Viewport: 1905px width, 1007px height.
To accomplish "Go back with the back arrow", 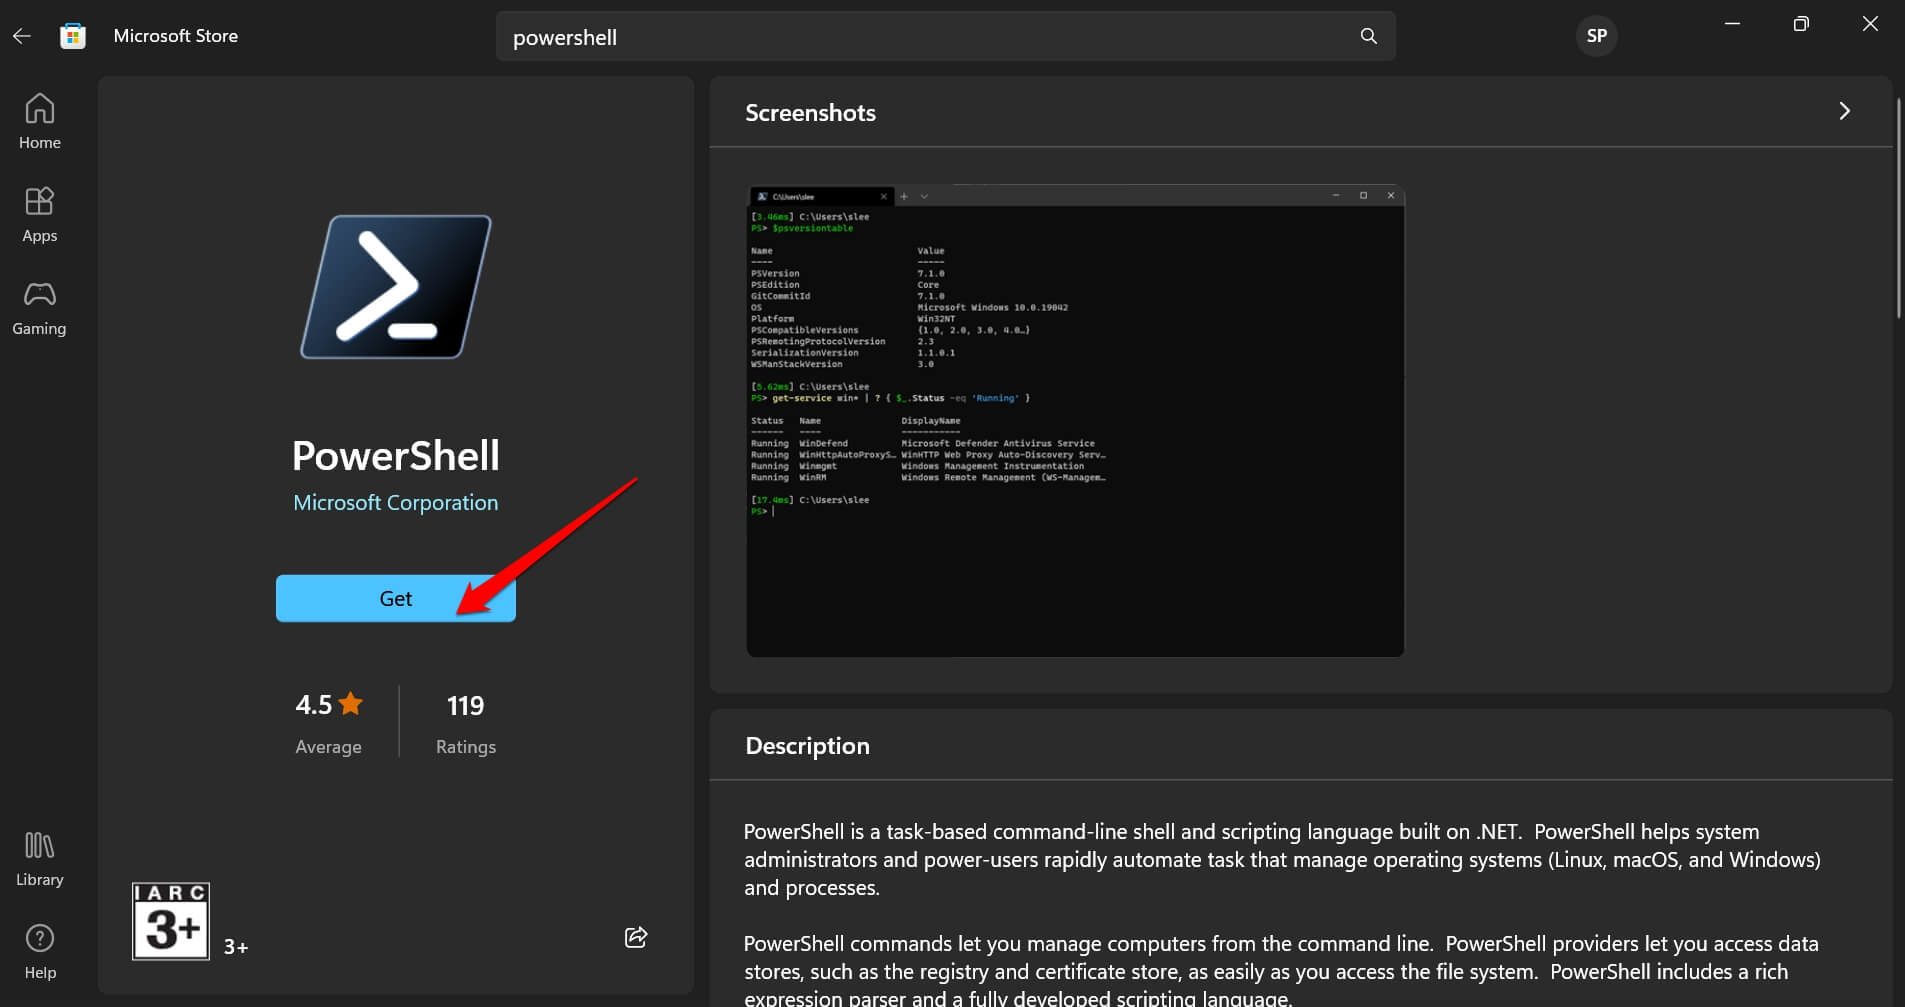I will (22, 36).
